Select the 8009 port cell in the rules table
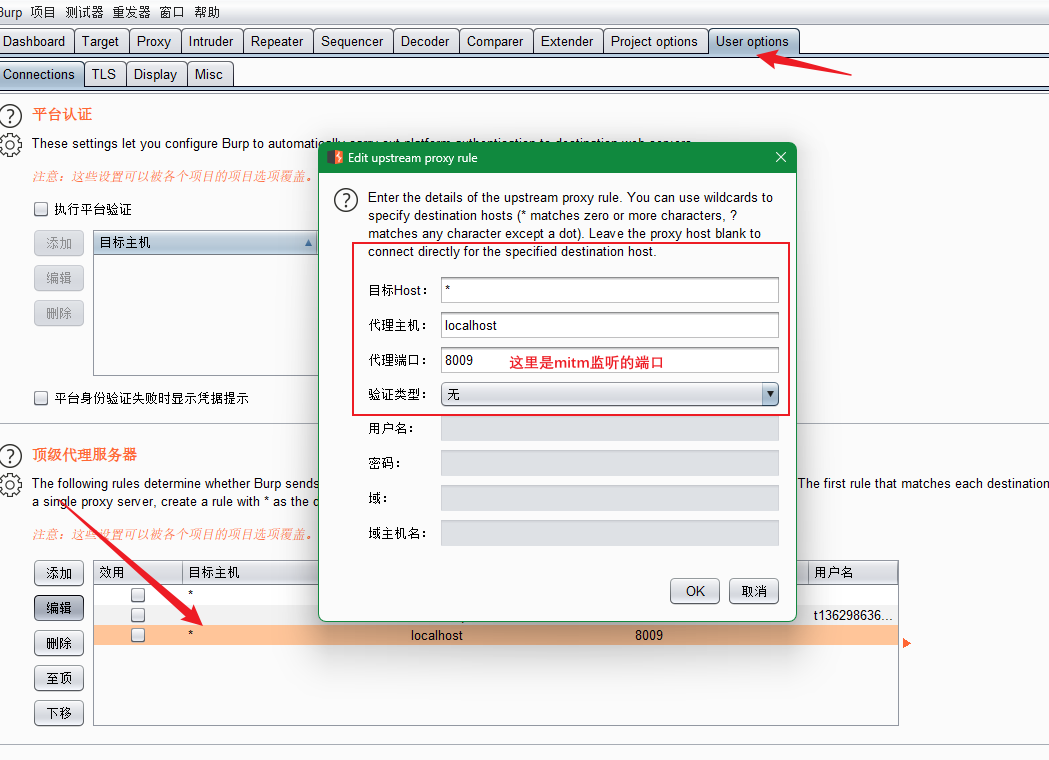Viewport: 1049px width, 760px height. coord(649,636)
